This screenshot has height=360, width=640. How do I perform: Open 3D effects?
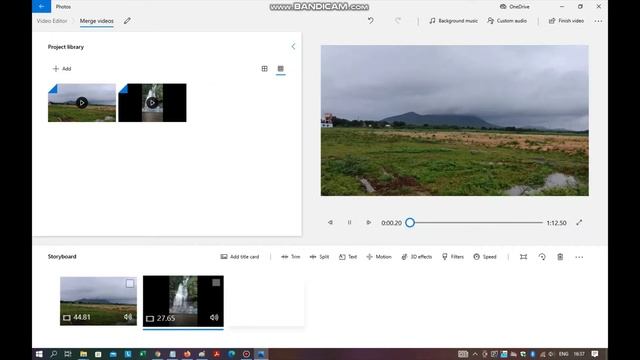pyautogui.click(x=417, y=257)
